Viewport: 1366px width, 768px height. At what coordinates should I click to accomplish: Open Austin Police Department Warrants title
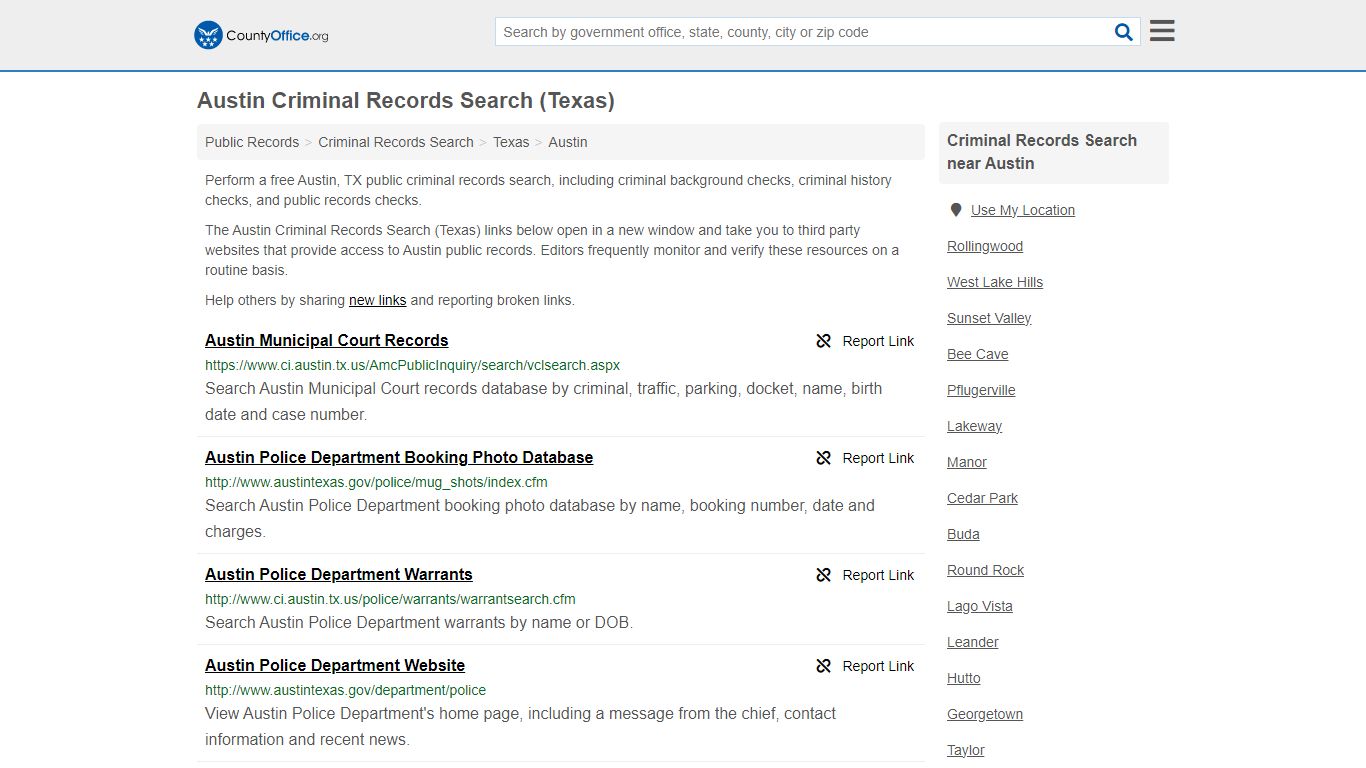(339, 574)
